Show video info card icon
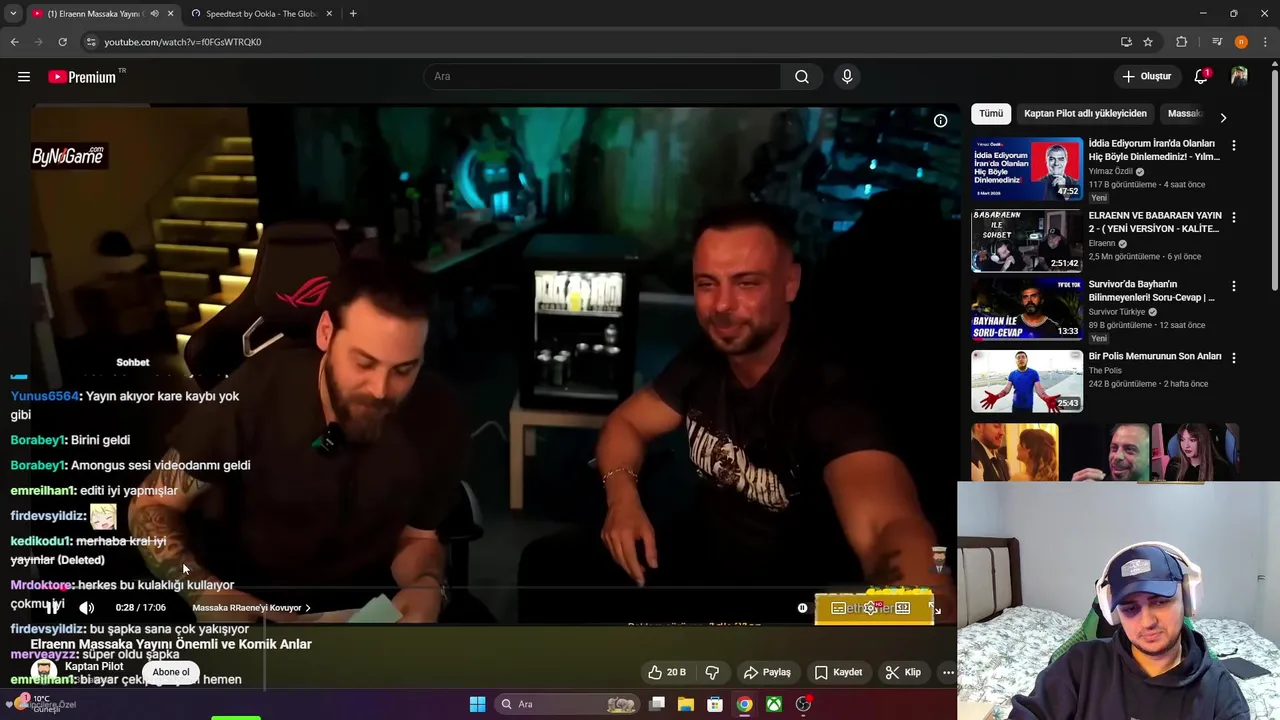Viewport: 1280px width, 720px height. pos(940,121)
